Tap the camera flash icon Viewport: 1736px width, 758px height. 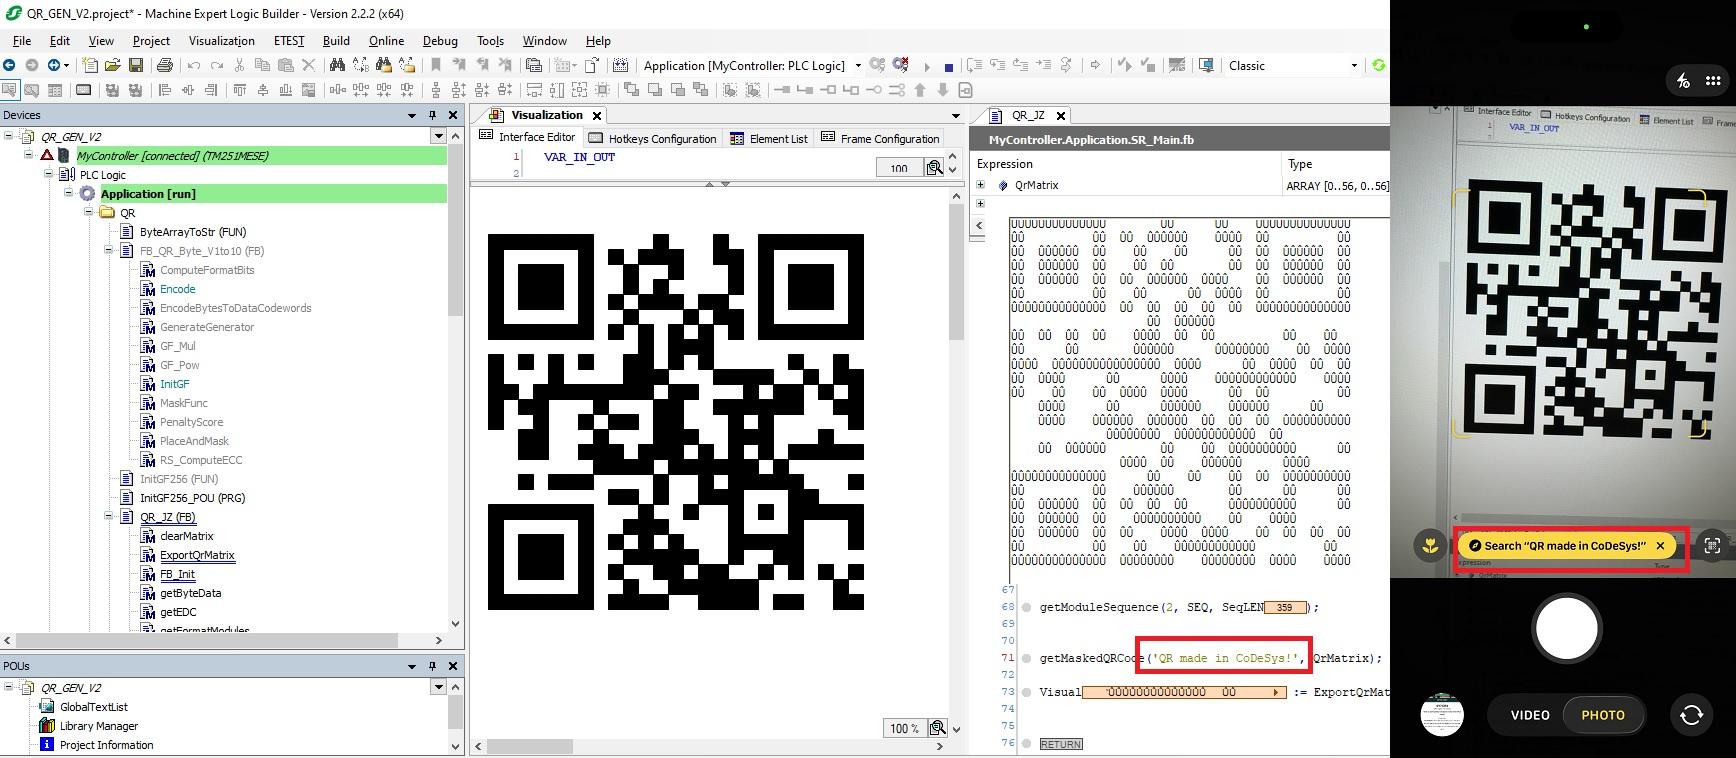pos(1683,81)
